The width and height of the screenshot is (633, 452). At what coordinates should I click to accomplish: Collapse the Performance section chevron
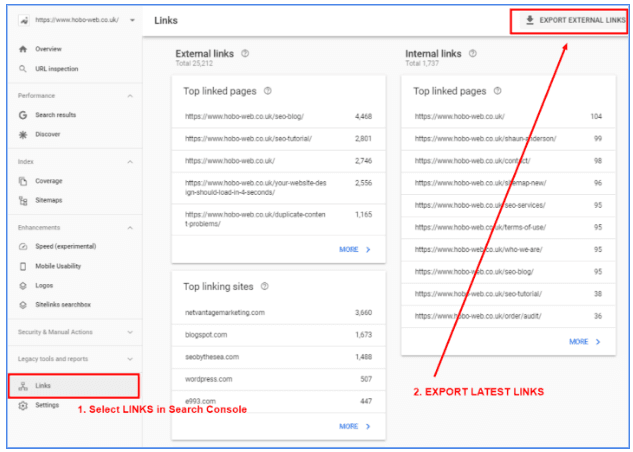click(130, 96)
